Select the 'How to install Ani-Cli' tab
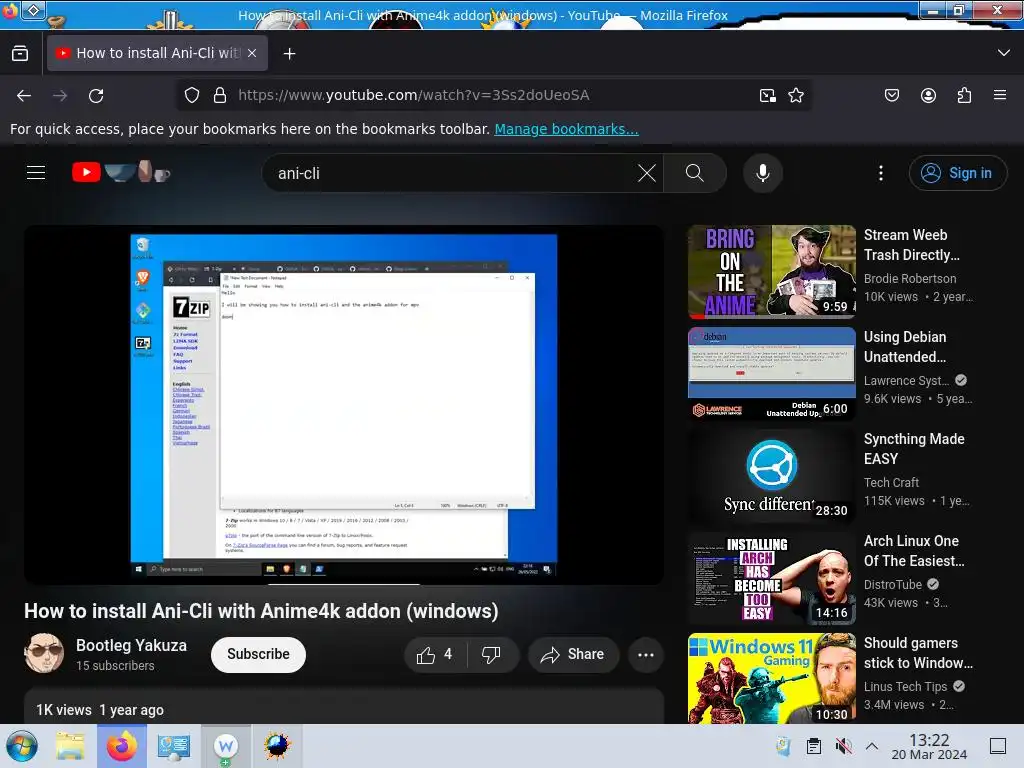 tap(157, 53)
